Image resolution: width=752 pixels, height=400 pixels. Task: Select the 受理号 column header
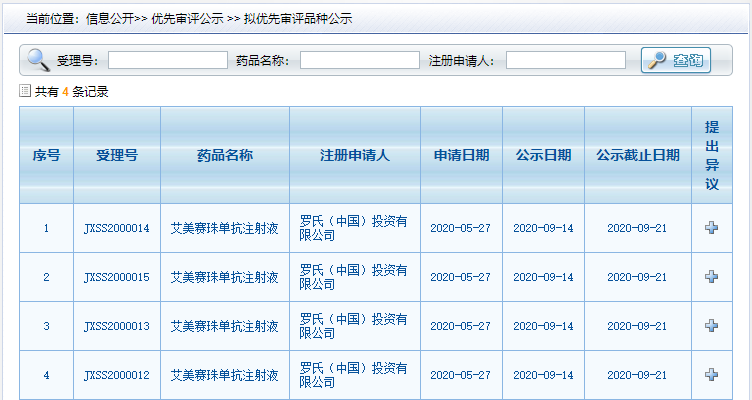[x=117, y=155]
